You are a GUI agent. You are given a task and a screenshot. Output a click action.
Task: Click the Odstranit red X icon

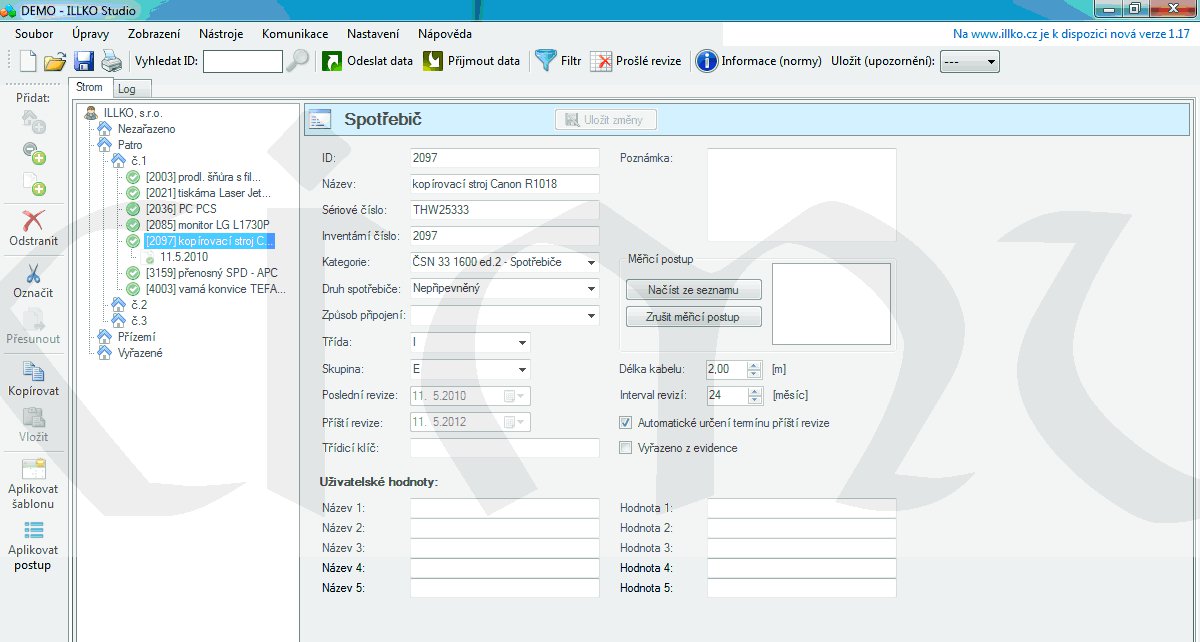[33, 221]
